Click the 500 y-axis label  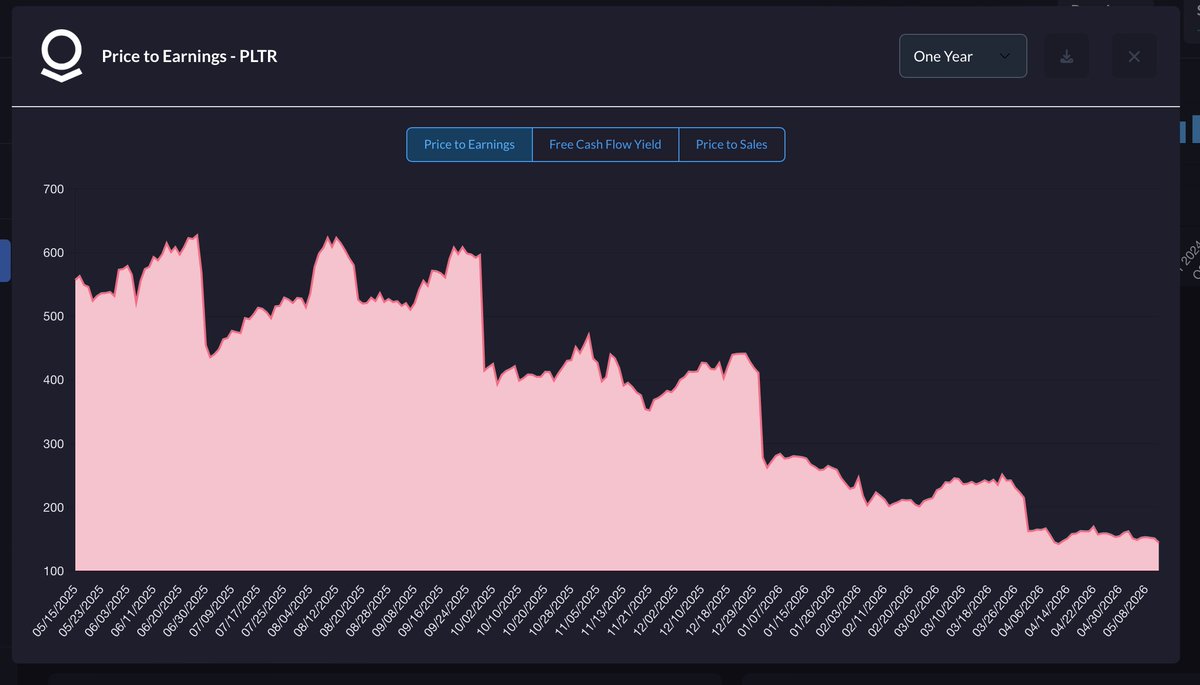53,317
